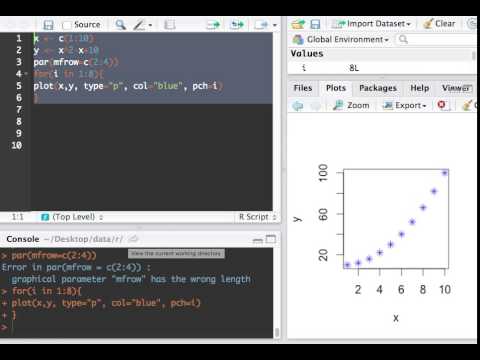Viewport: 480px width, 360px height.
Task: Click the Console pane title
Action: point(23,239)
